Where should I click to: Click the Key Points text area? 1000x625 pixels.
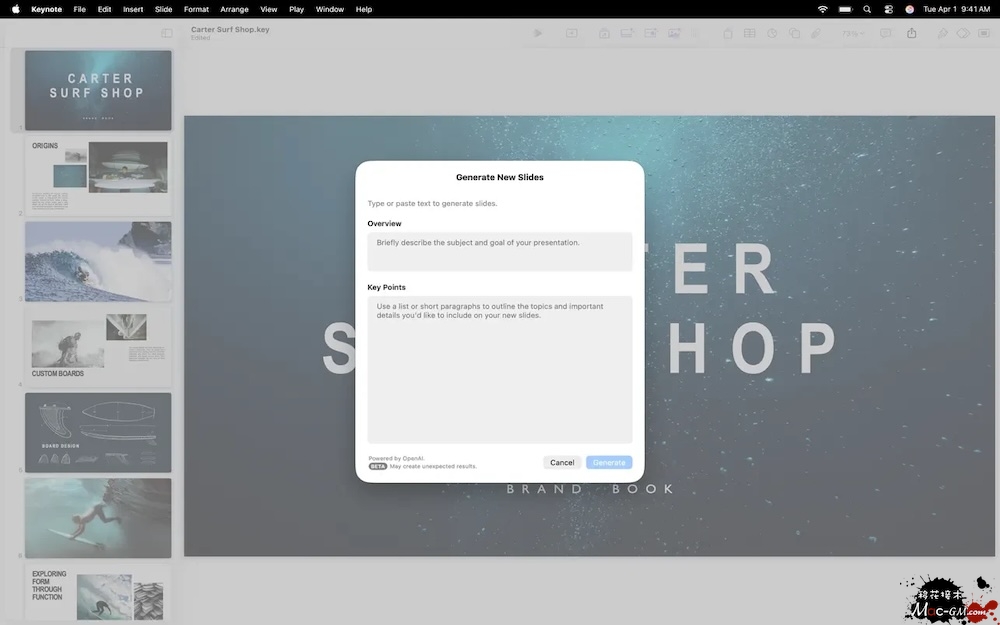click(499, 369)
